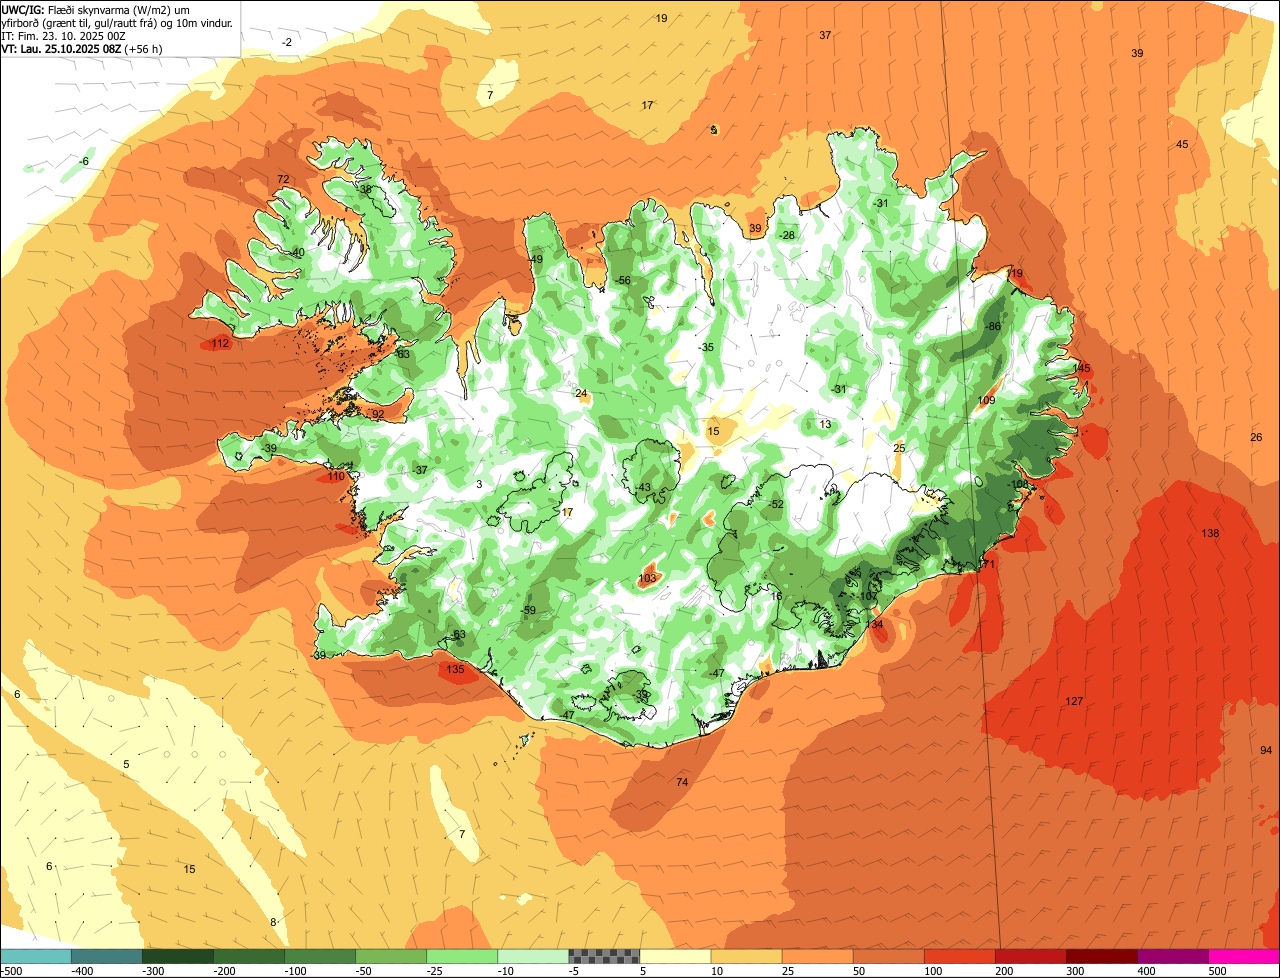Click the map value "-35"
The height and width of the screenshot is (978, 1280).
coord(706,347)
